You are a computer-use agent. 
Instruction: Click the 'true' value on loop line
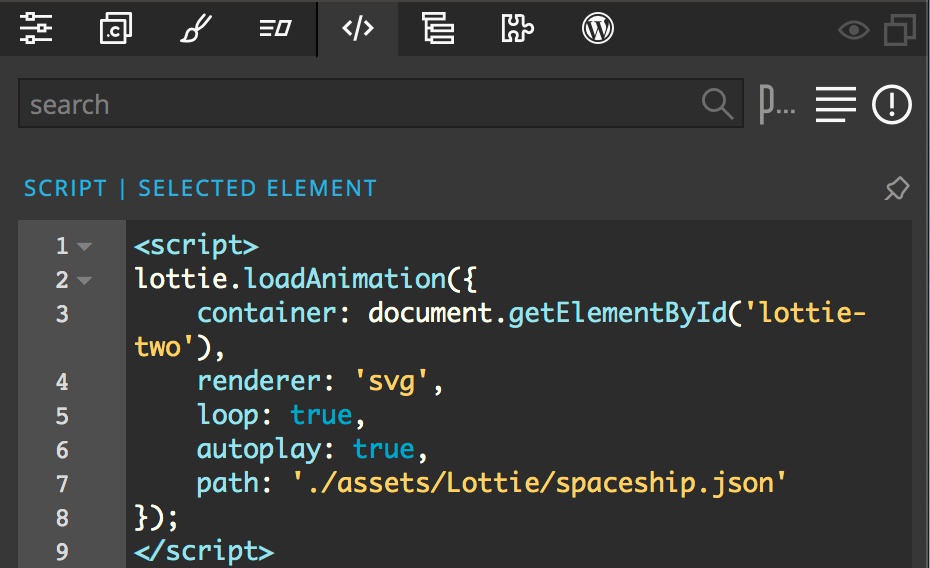coord(321,414)
